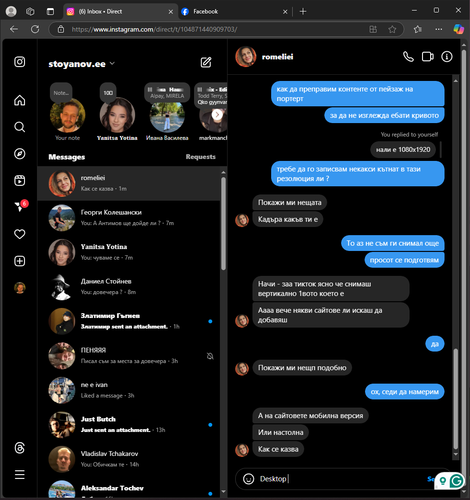This screenshot has width=470, height=500.
Task: Start an audio call with romeliei
Action: pos(408,57)
